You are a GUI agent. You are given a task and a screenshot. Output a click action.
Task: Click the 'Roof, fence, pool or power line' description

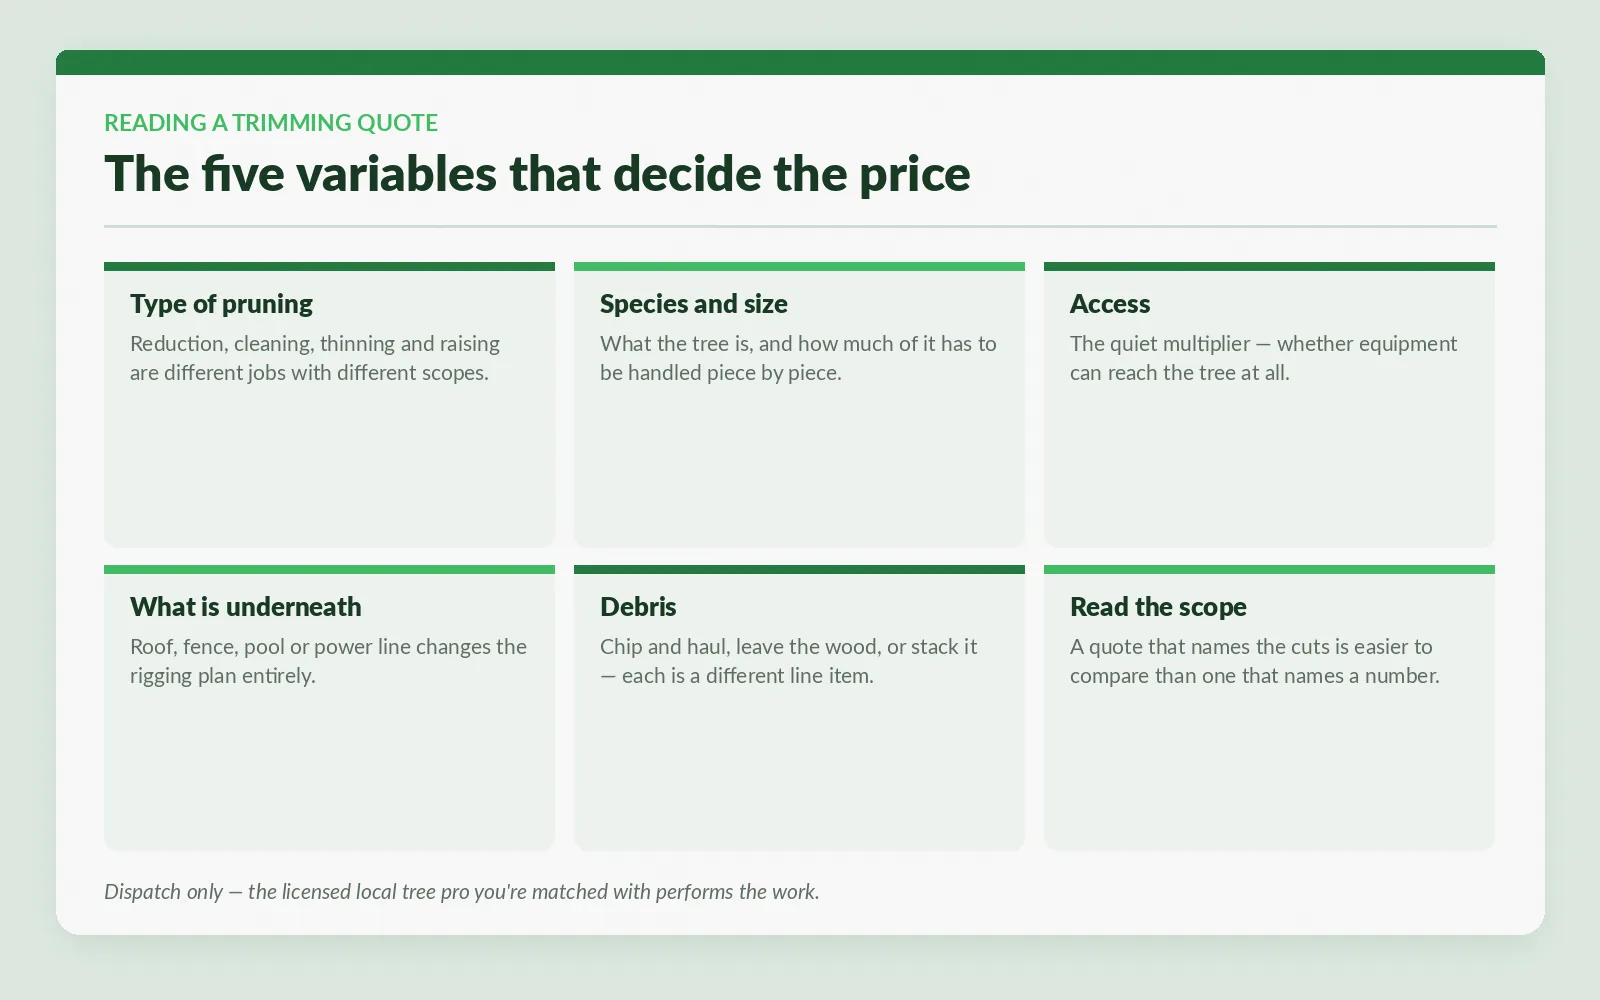[328, 661]
